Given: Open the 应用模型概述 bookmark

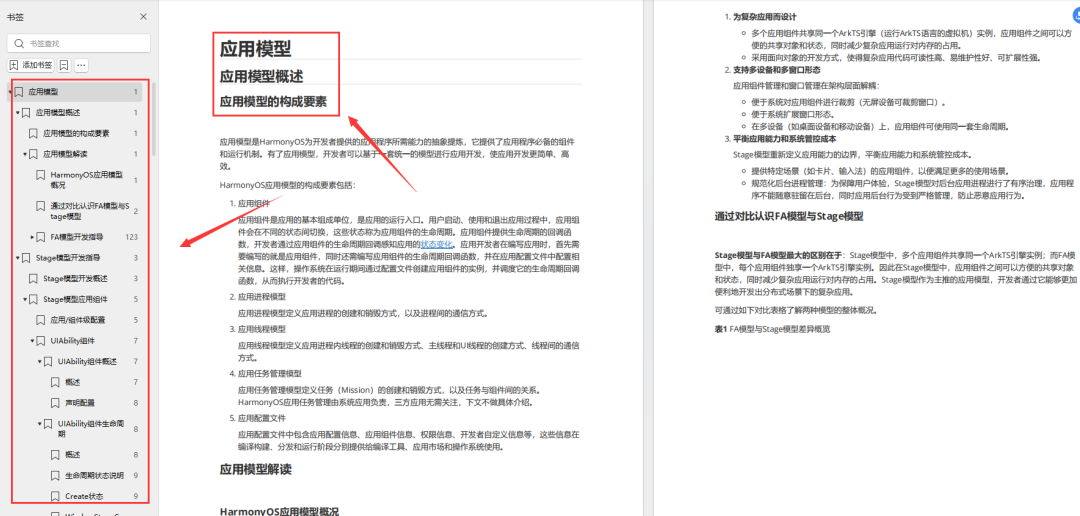Looking at the screenshot, I should [59, 112].
